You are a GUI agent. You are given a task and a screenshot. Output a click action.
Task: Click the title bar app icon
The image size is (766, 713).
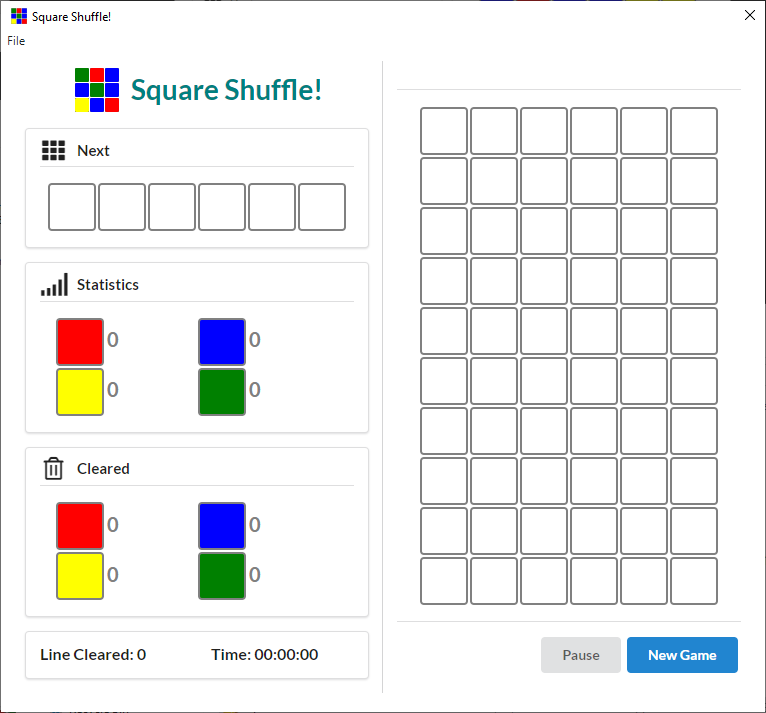click(19, 16)
